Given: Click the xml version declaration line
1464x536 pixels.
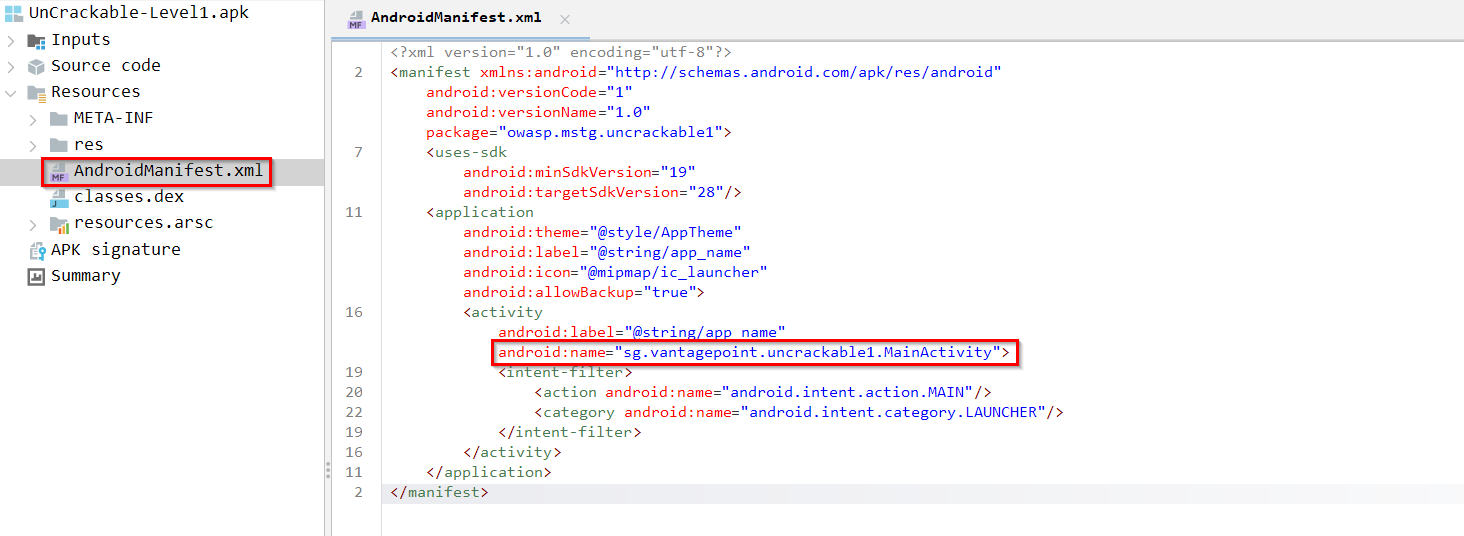Looking at the screenshot, I should click(561, 52).
